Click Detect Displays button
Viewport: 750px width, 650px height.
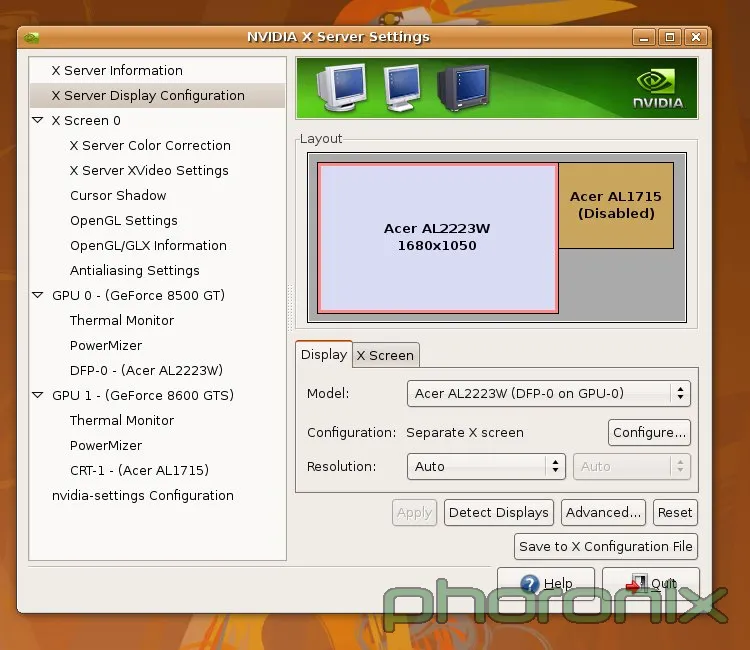click(x=498, y=512)
